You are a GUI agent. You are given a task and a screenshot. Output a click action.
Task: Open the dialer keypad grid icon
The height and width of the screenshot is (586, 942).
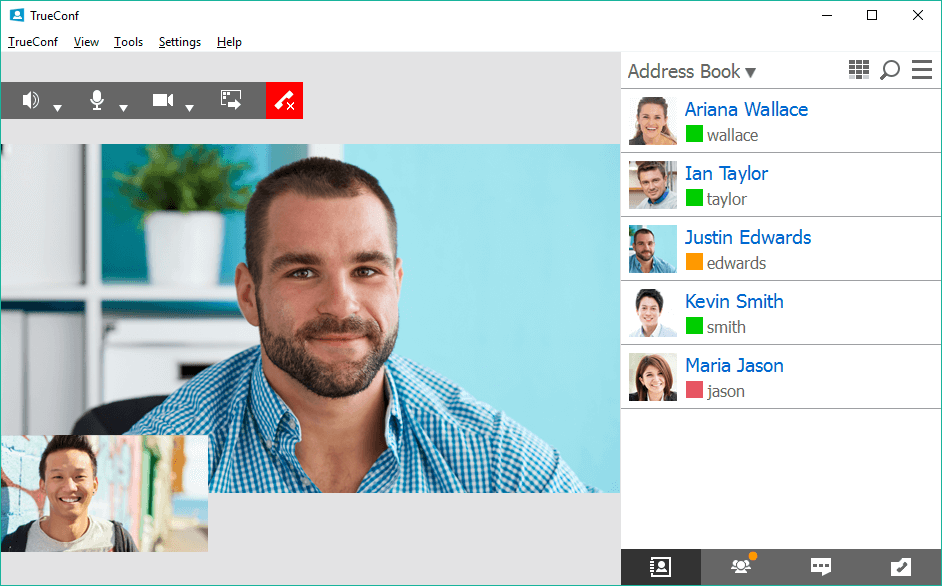pos(859,70)
